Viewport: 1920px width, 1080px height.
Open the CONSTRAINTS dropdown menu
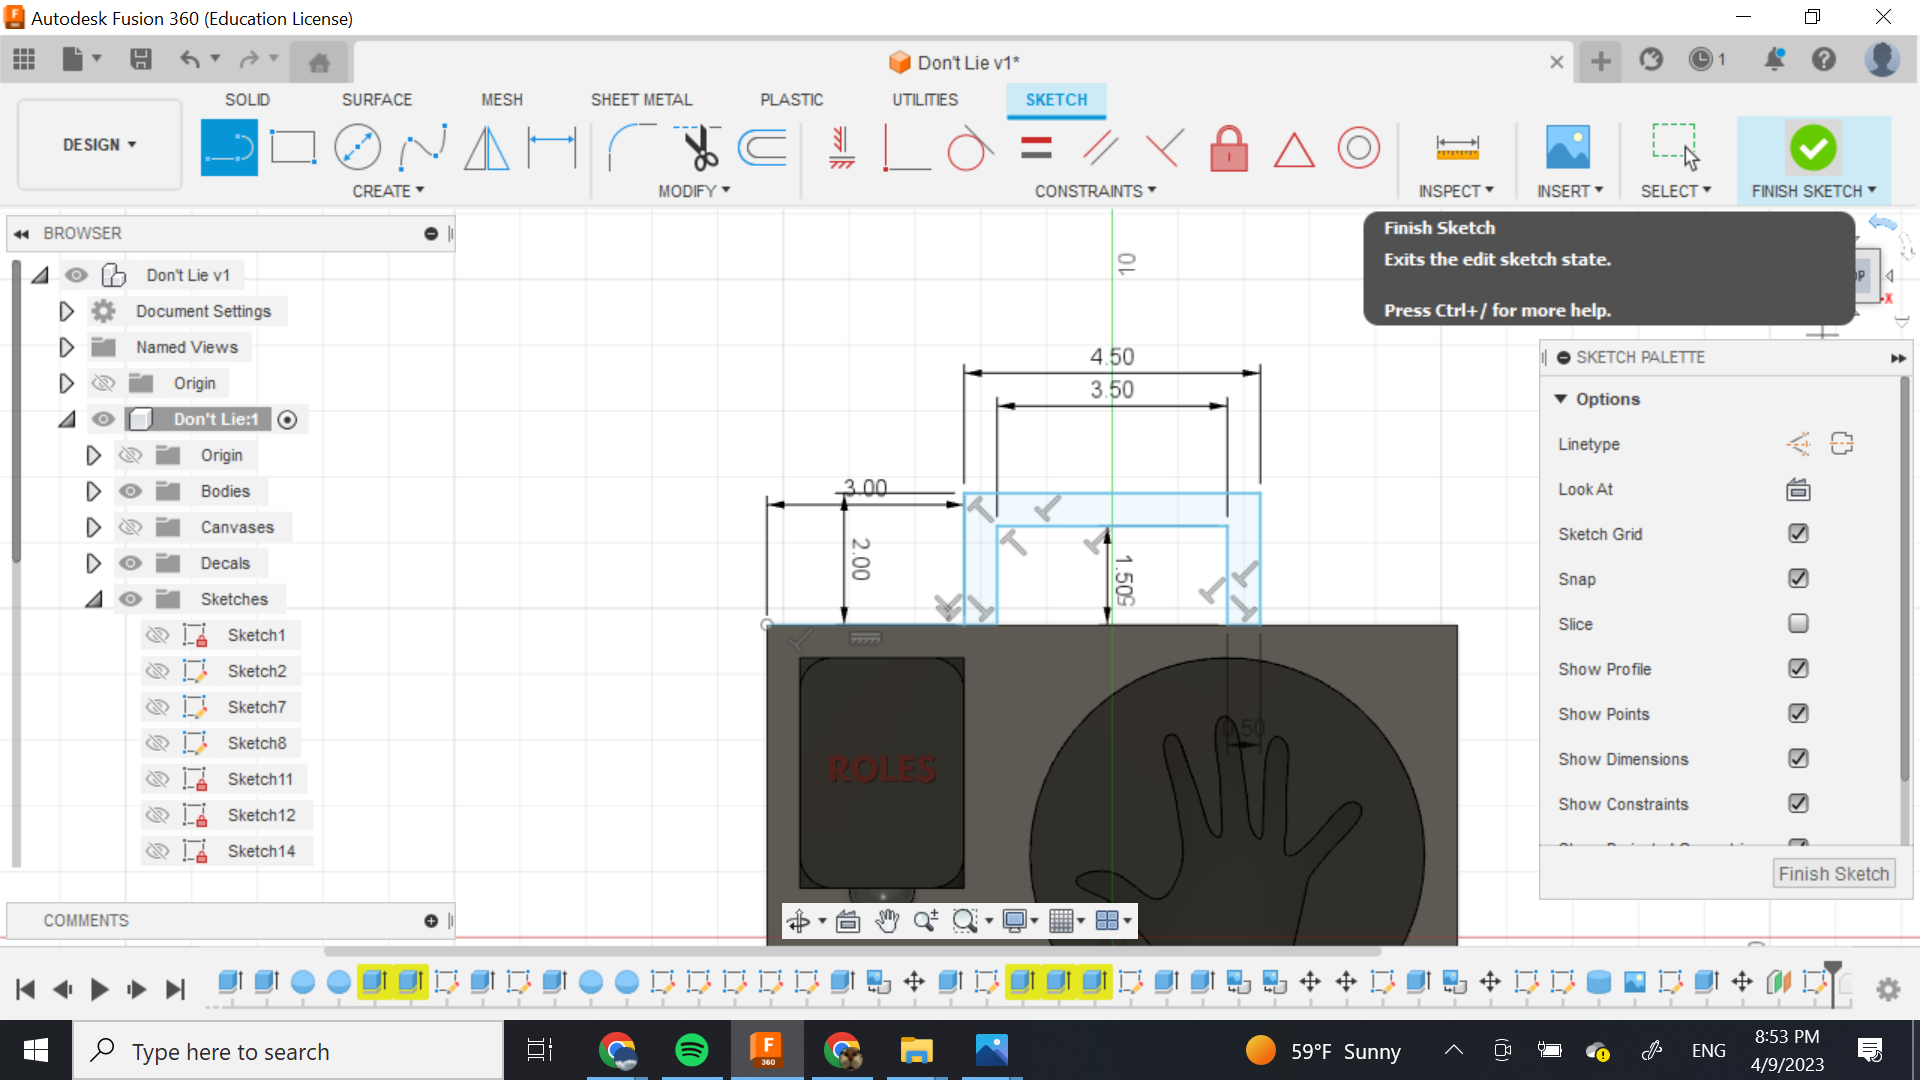pyautogui.click(x=1095, y=191)
